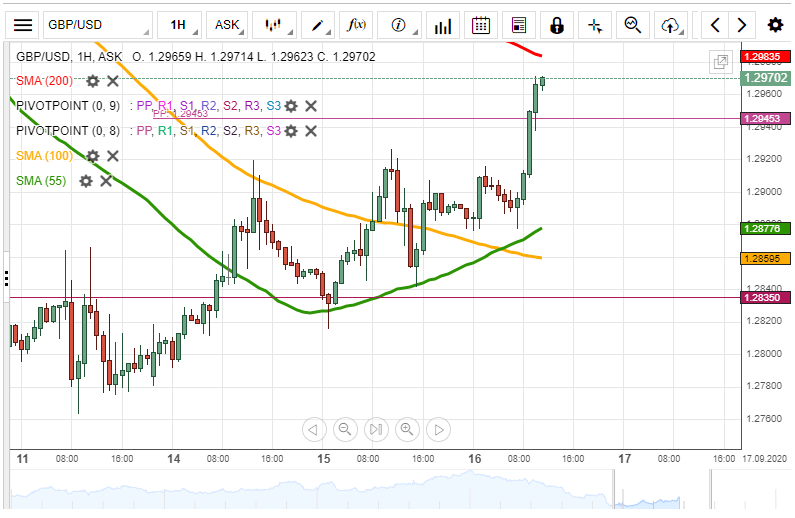
Task: Switch the ASK price side dropdown
Action: click(227, 25)
